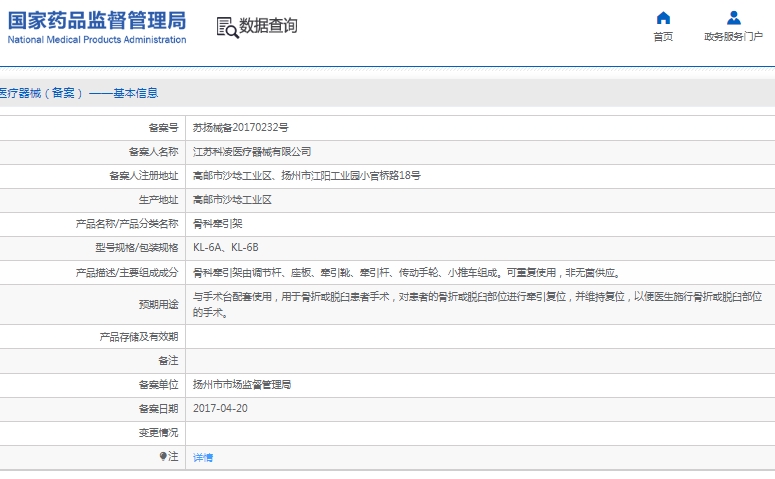Click the 产品名称/产品分类名称 label

coord(127,224)
